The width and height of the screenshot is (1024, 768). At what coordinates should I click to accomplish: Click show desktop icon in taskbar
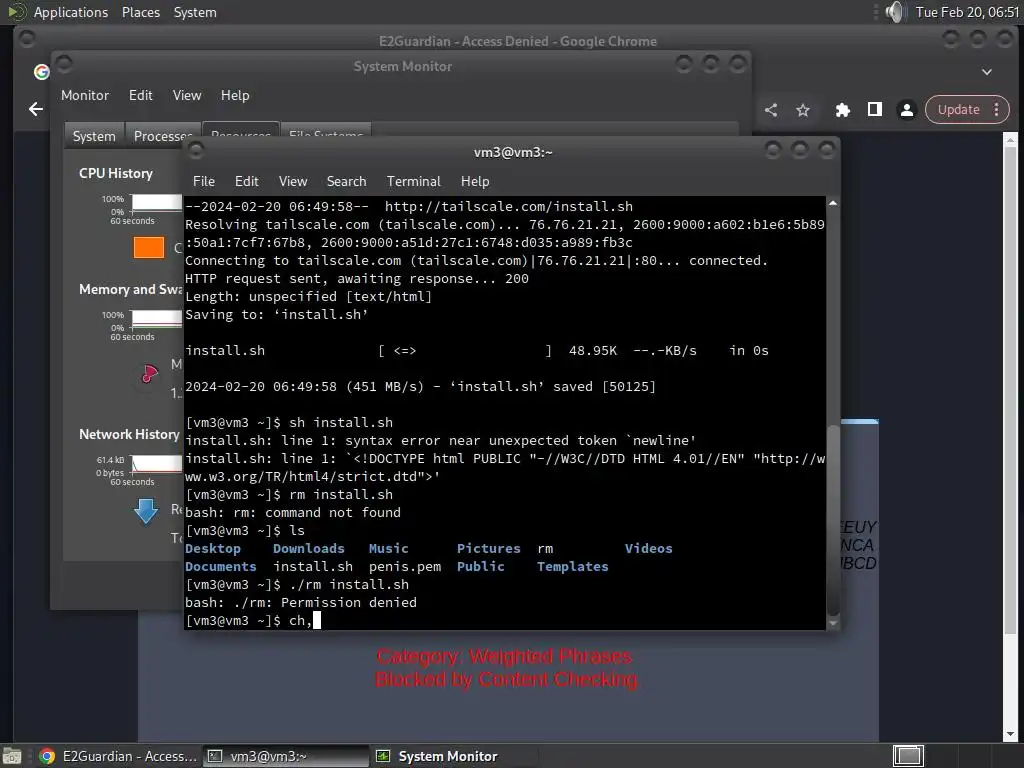tap(12, 756)
